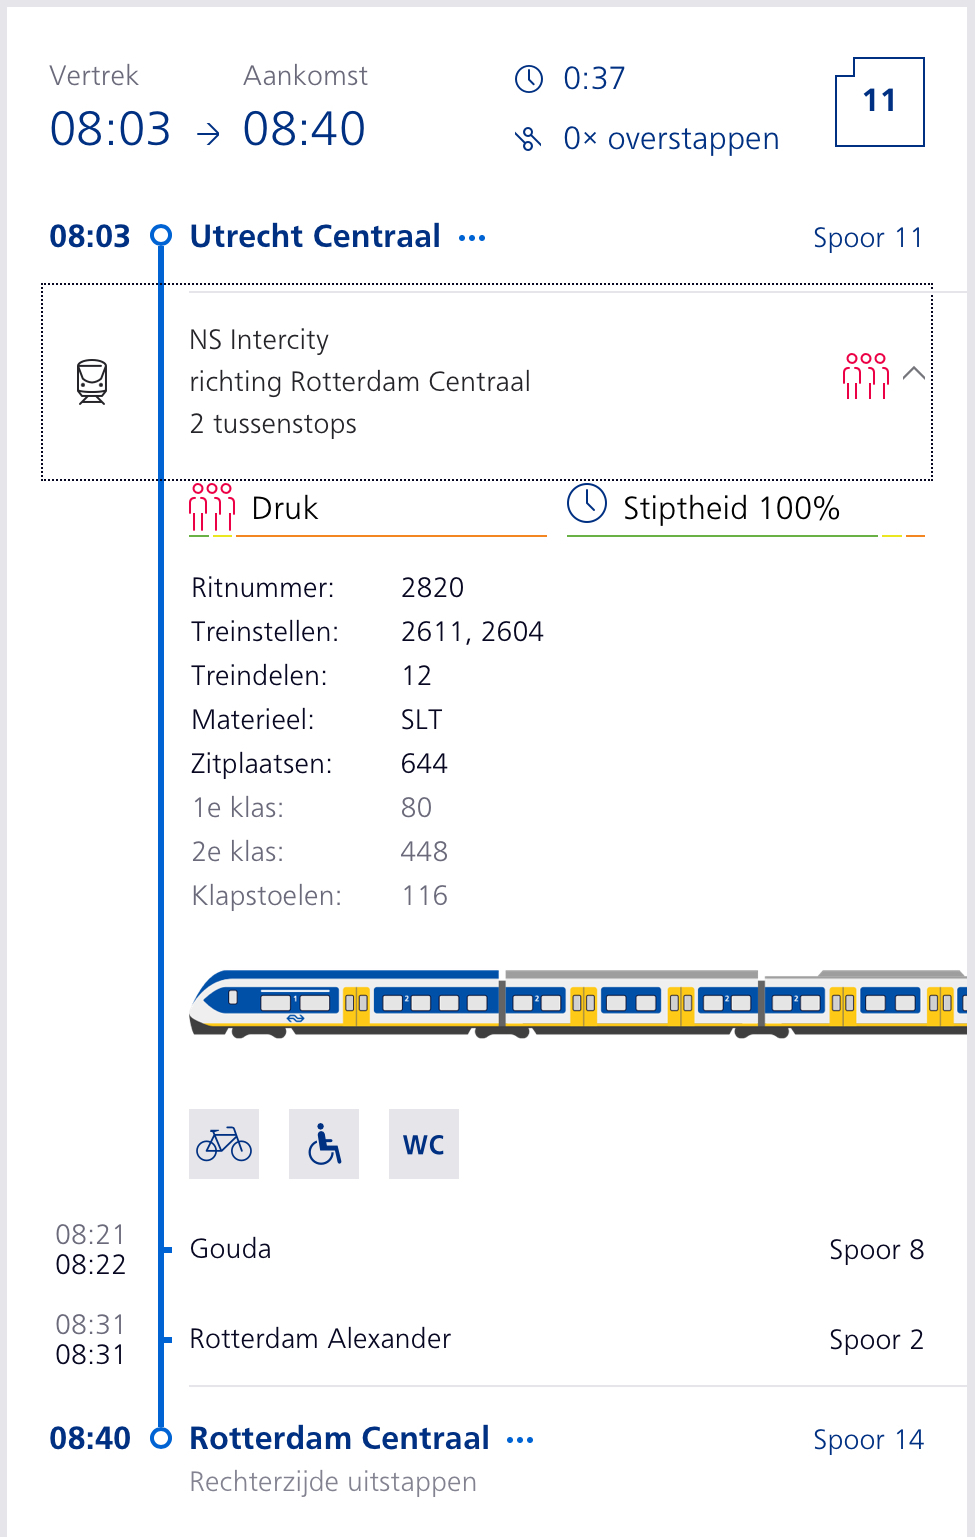Click the wheelchair accessibility icon

click(324, 1144)
